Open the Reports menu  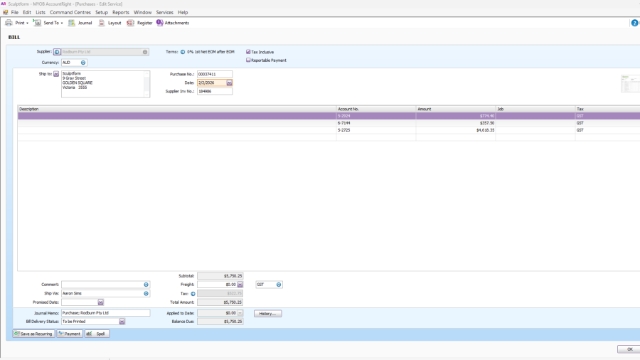pyautogui.click(x=121, y=12)
